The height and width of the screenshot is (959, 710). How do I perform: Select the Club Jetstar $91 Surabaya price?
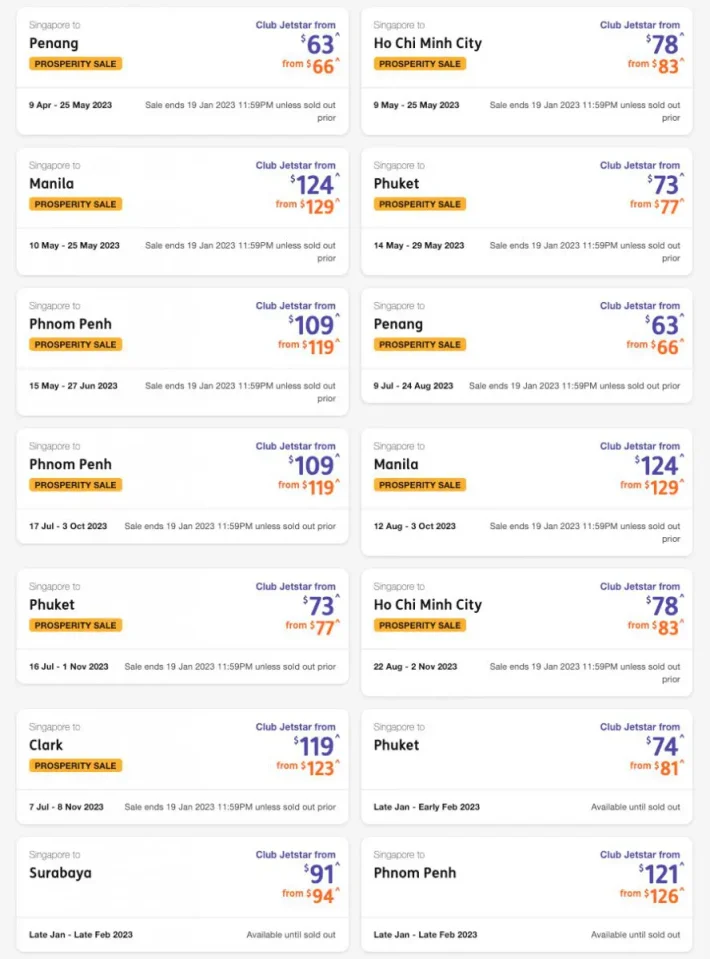[x=319, y=874]
